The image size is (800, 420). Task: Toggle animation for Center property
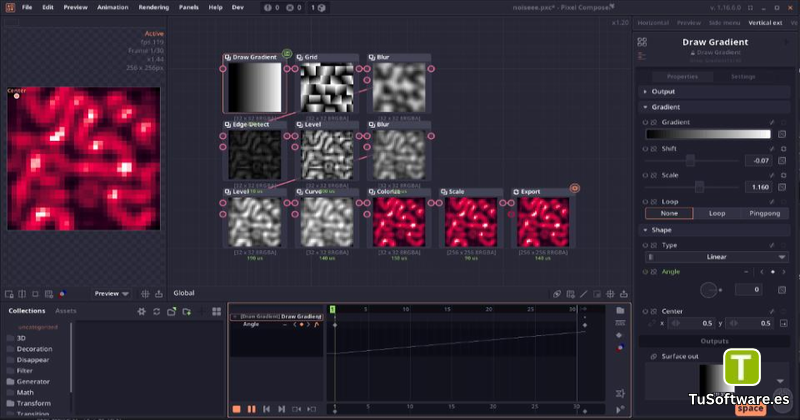click(645, 311)
